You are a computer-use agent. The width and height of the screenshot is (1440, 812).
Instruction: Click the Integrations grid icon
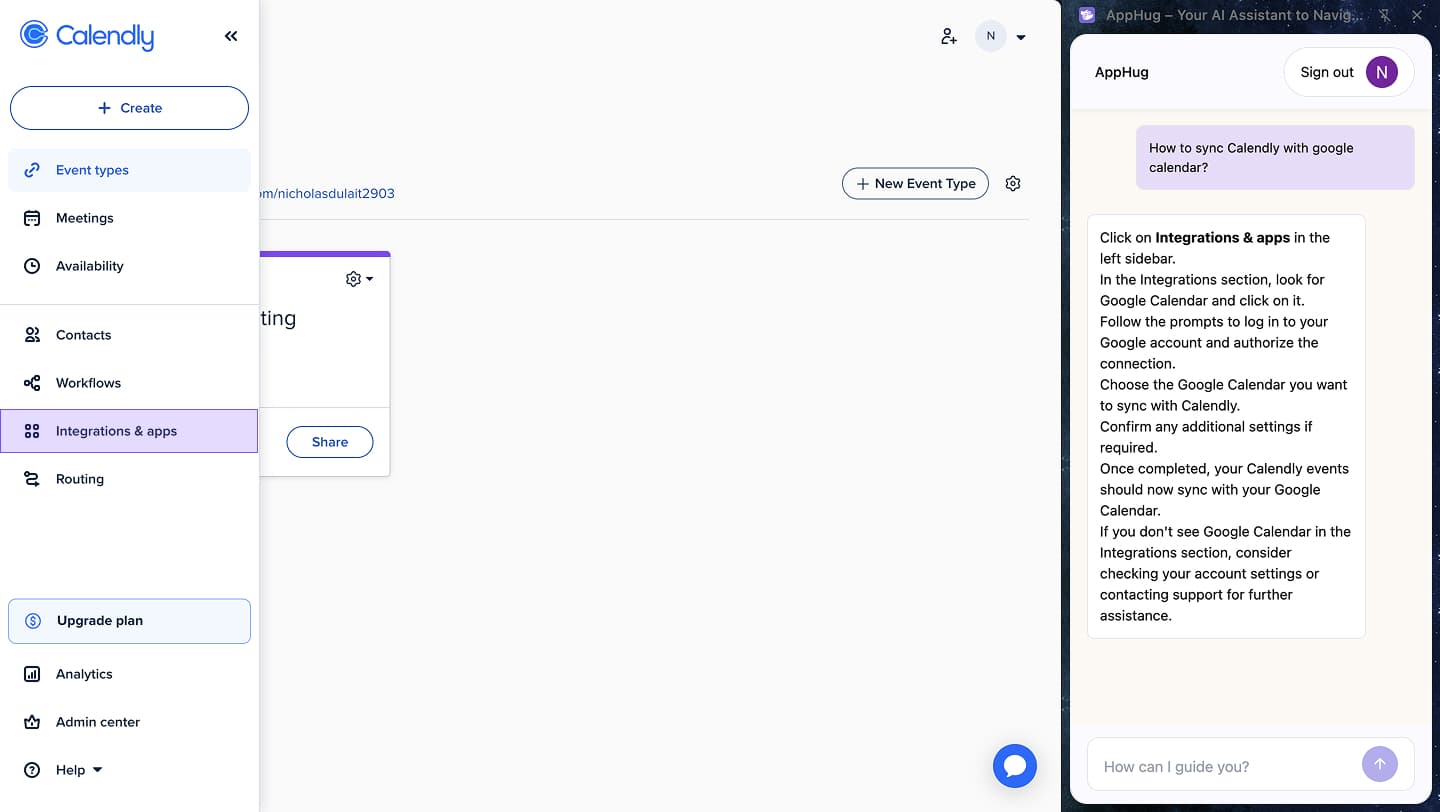[32, 431]
